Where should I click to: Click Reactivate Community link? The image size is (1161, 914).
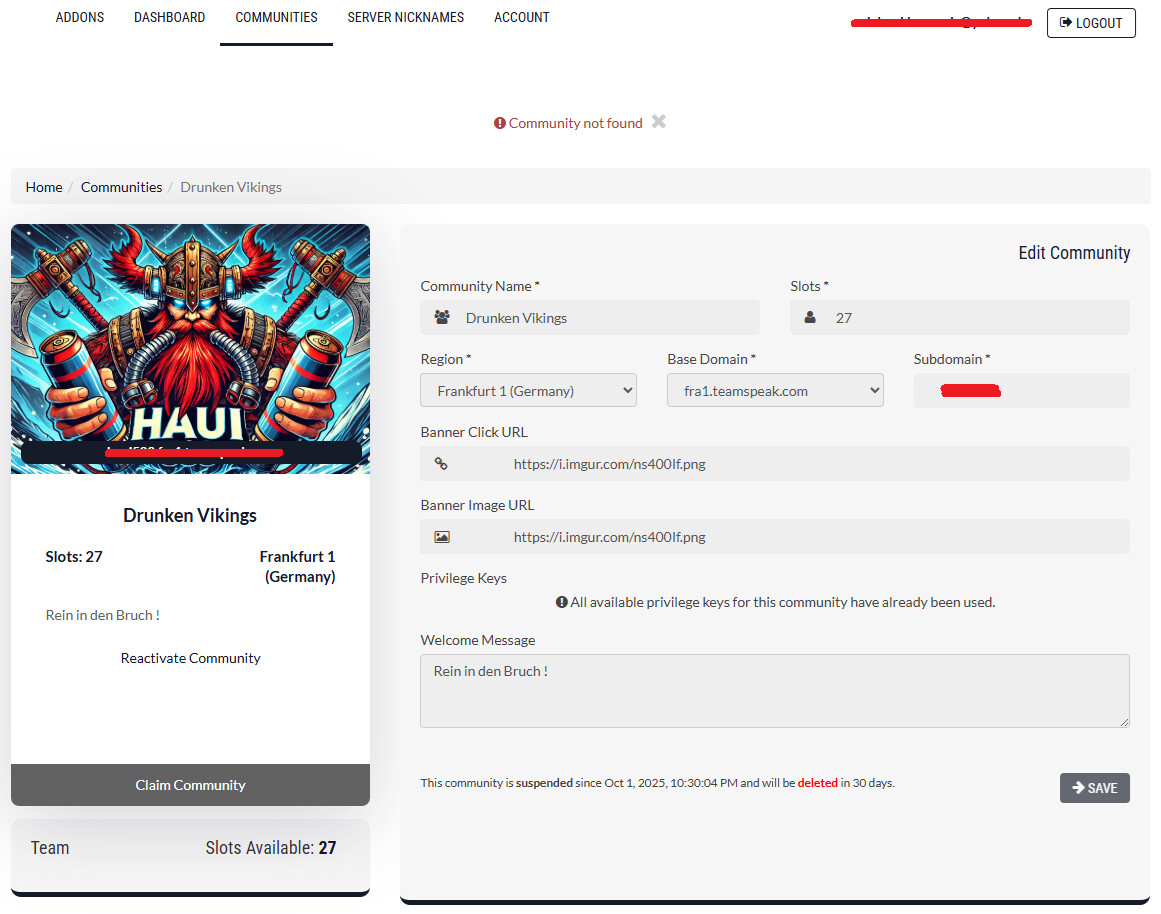point(190,658)
